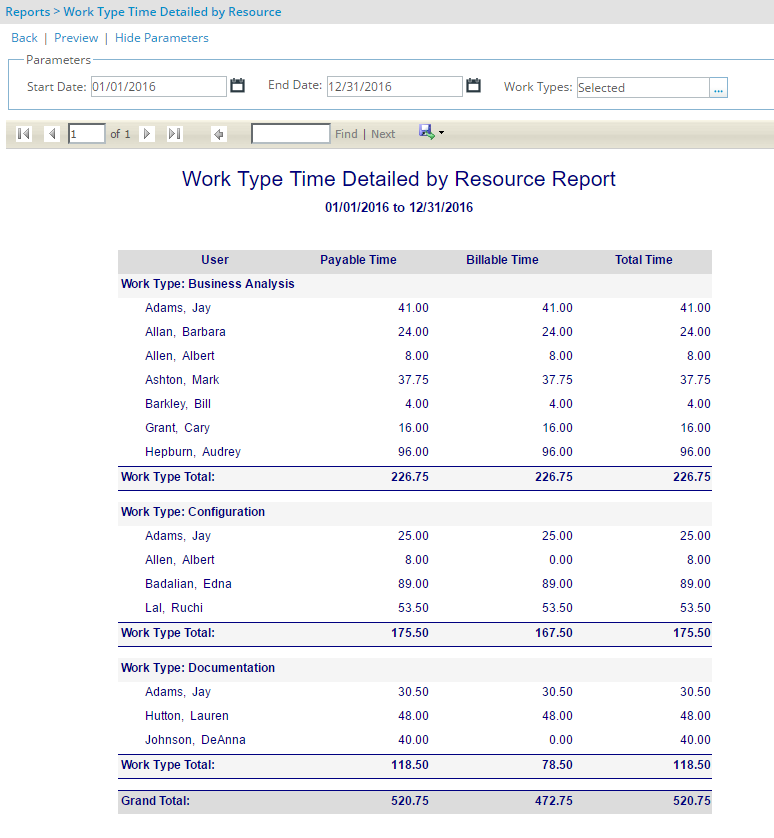
Task: Open the End Date calendar picker
Action: pyautogui.click(x=473, y=86)
